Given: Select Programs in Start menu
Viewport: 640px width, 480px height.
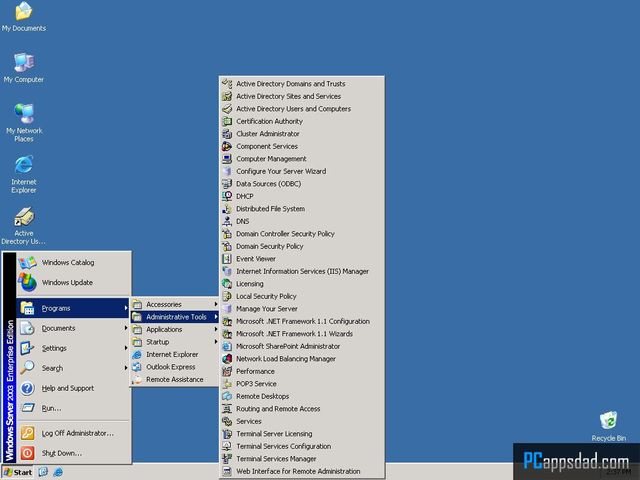Looking at the screenshot, I should point(73,308).
